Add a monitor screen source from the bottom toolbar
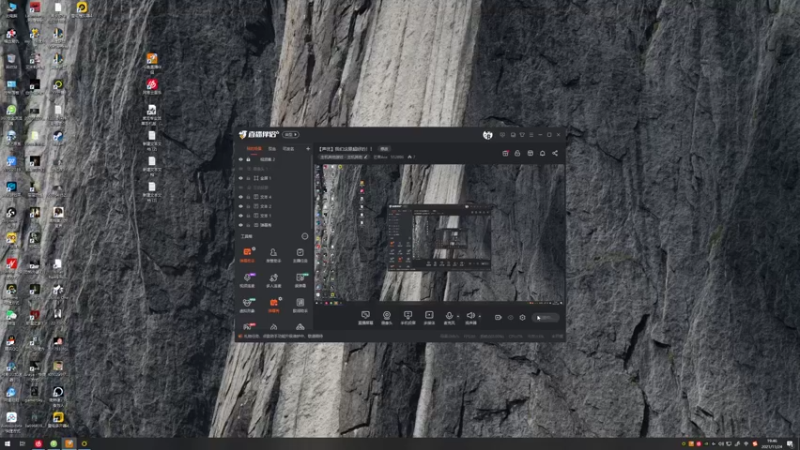The image size is (800, 450). 408,317
